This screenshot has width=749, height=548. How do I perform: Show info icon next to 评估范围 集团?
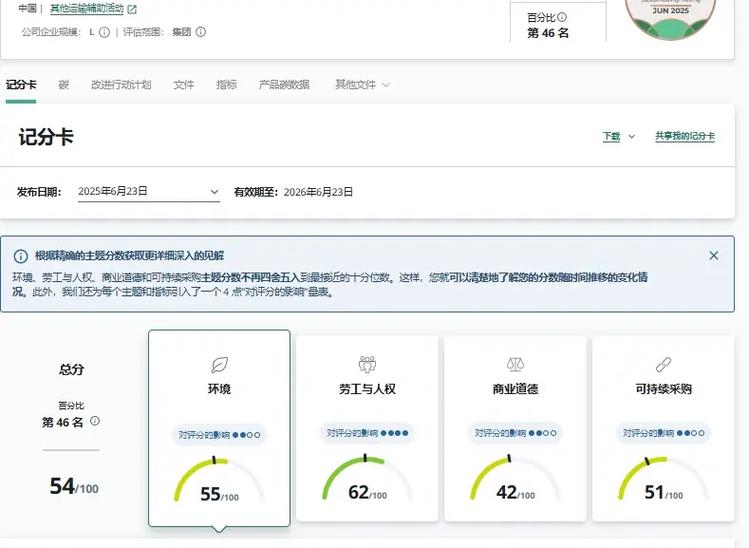pos(201,32)
